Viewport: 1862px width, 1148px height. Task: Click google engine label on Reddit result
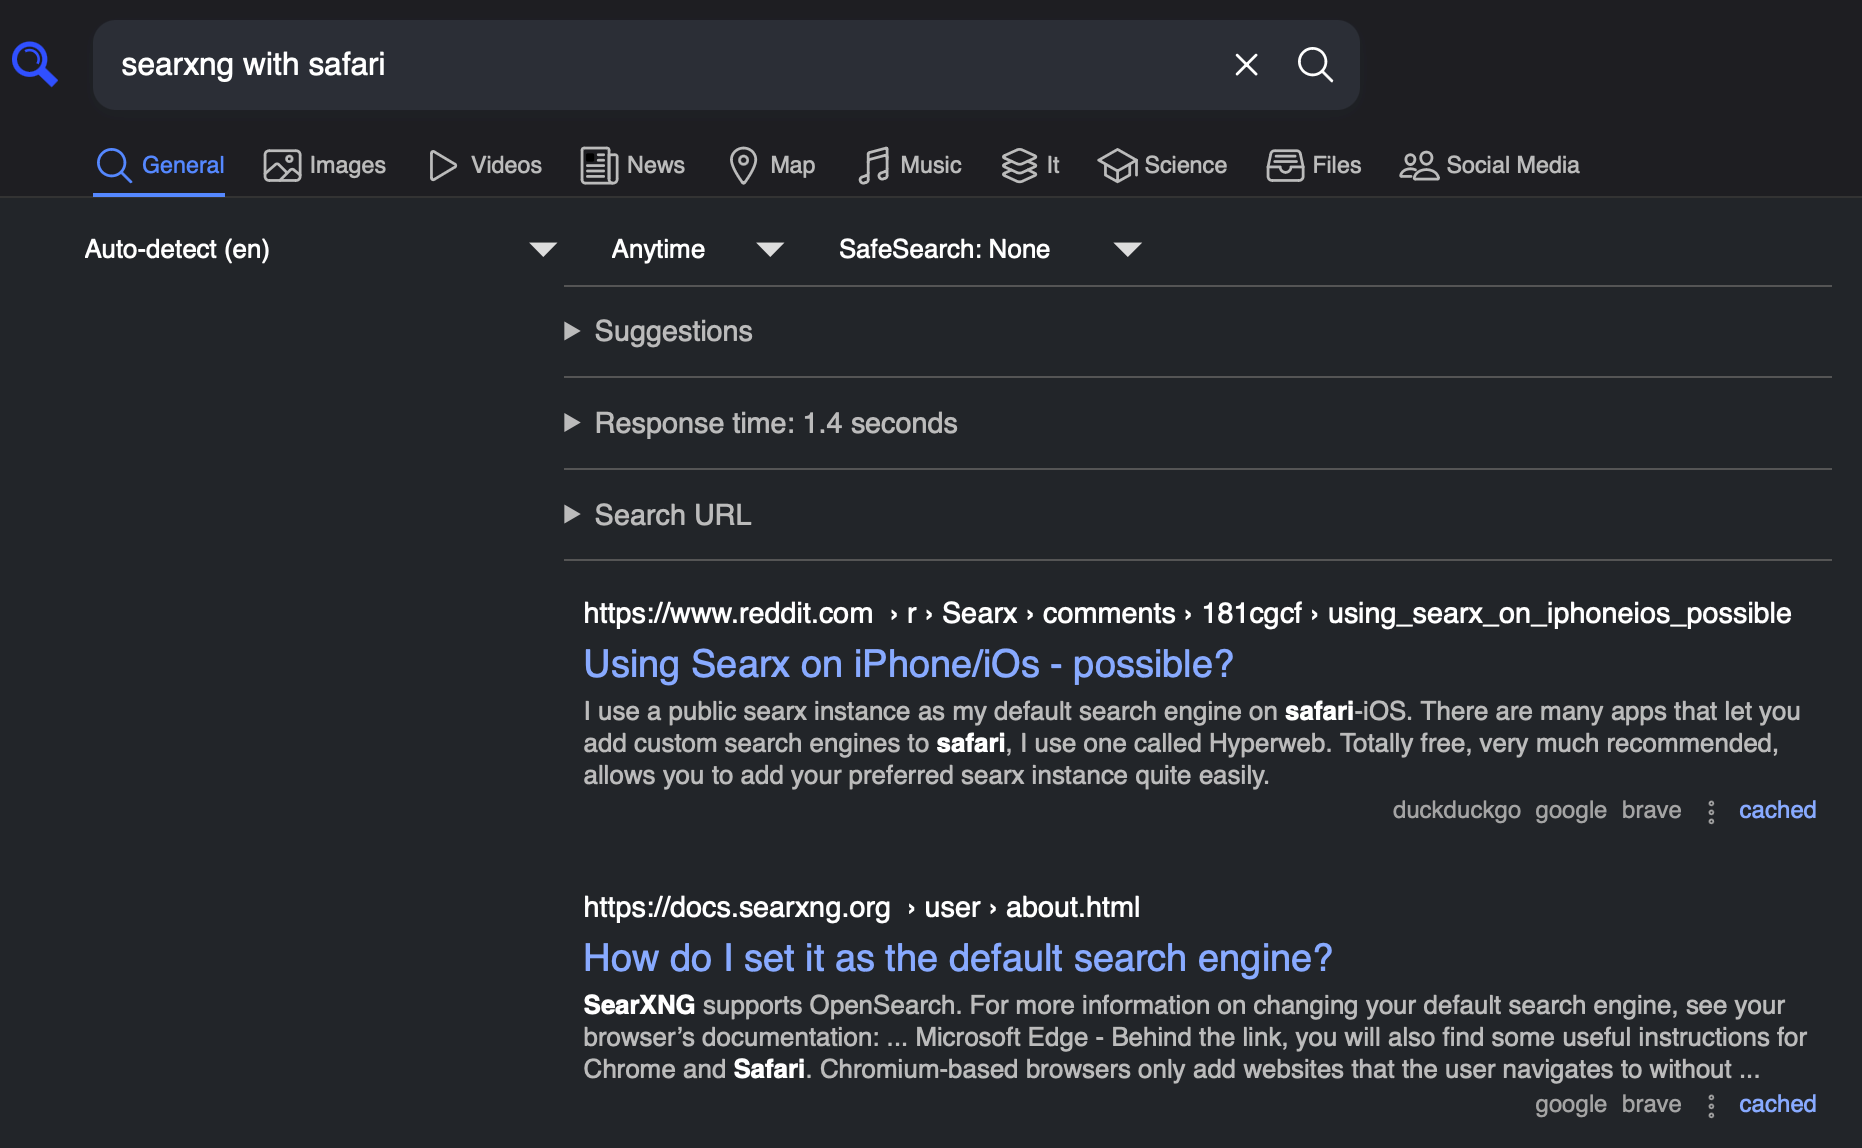(1571, 810)
